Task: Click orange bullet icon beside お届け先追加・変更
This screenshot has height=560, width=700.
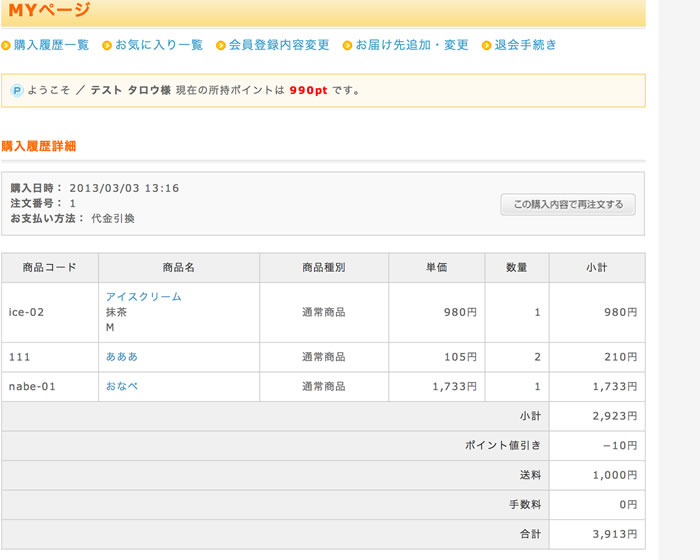Action: (347, 46)
